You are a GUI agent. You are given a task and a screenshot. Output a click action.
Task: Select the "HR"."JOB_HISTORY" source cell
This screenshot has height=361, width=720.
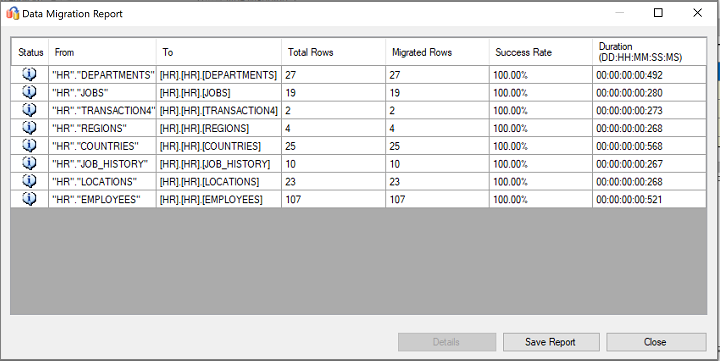point(102,164)
